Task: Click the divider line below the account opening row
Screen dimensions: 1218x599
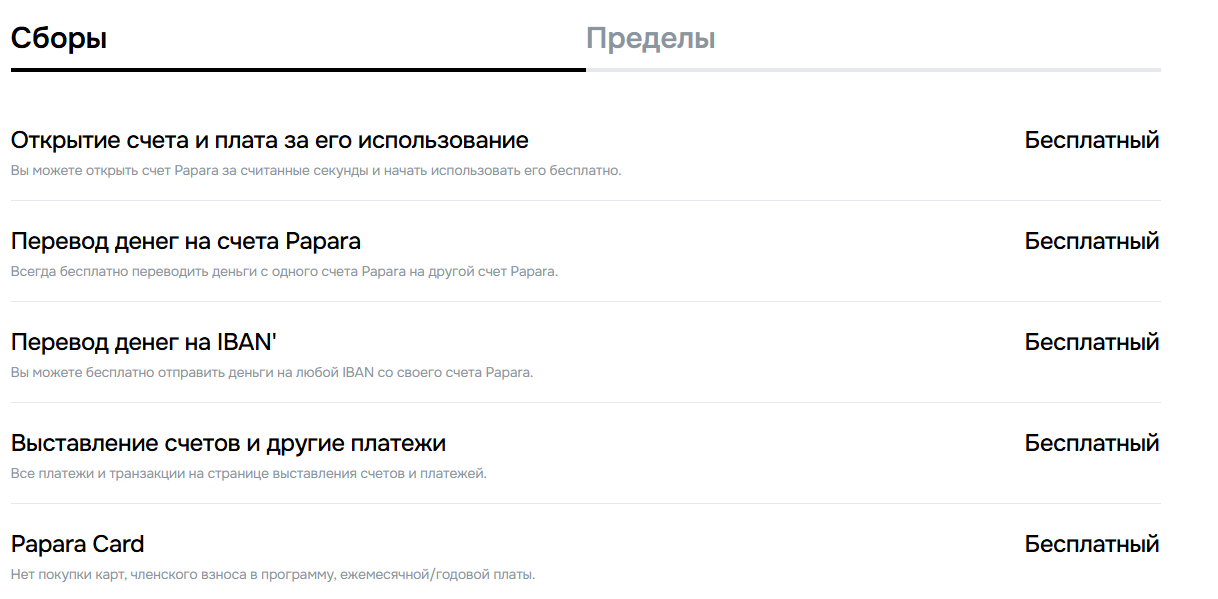Action: click(585, 200)
